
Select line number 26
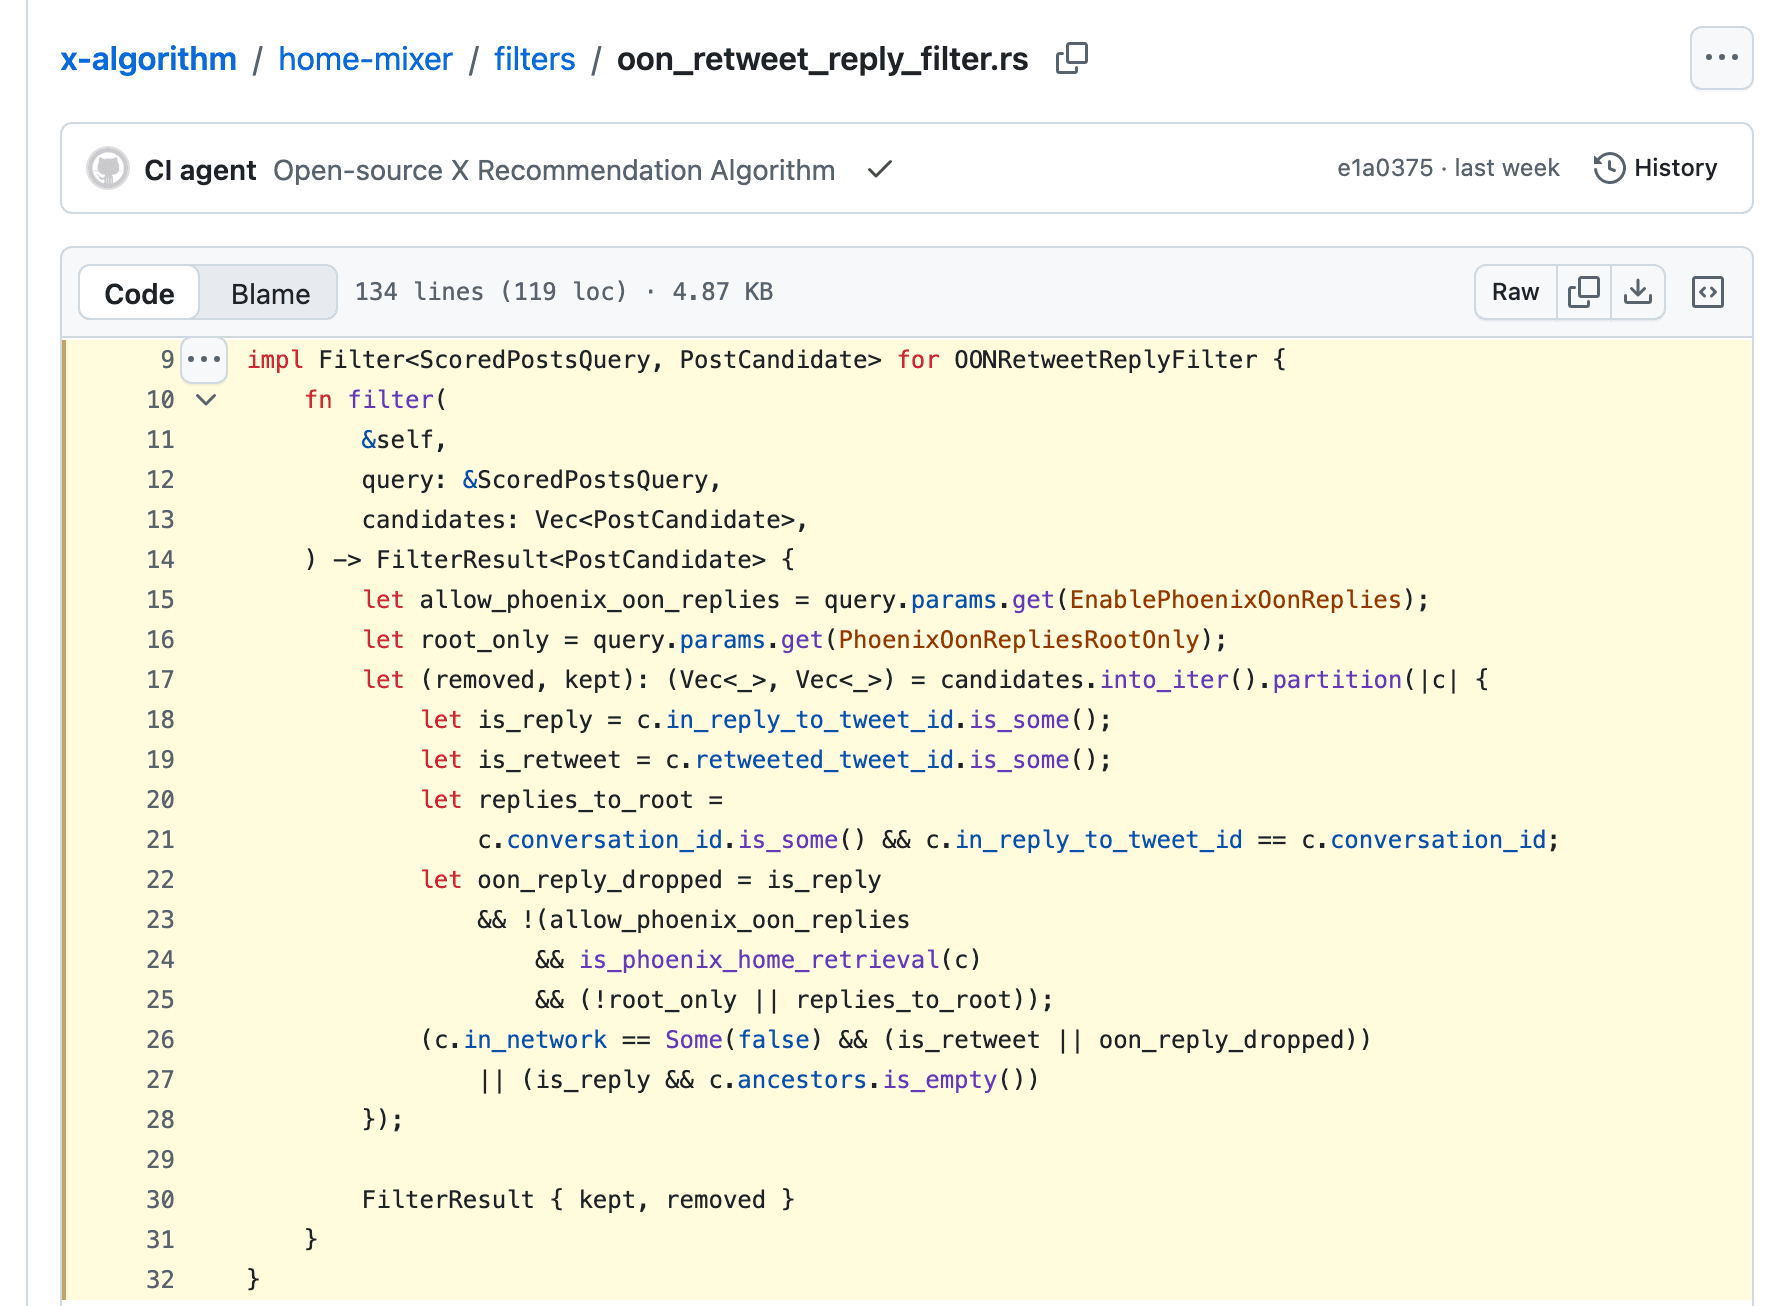[x=160, y=1040]
